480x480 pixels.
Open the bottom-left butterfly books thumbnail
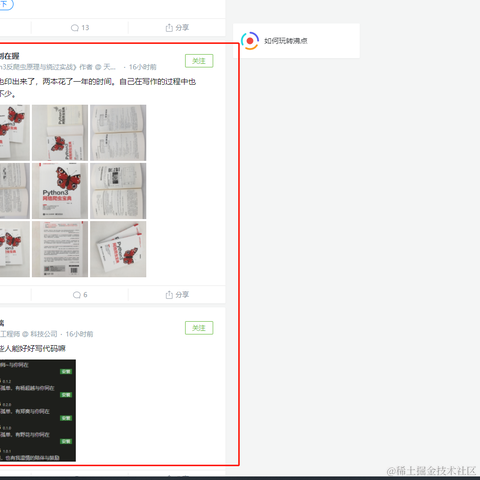click(x=15, y=249)
